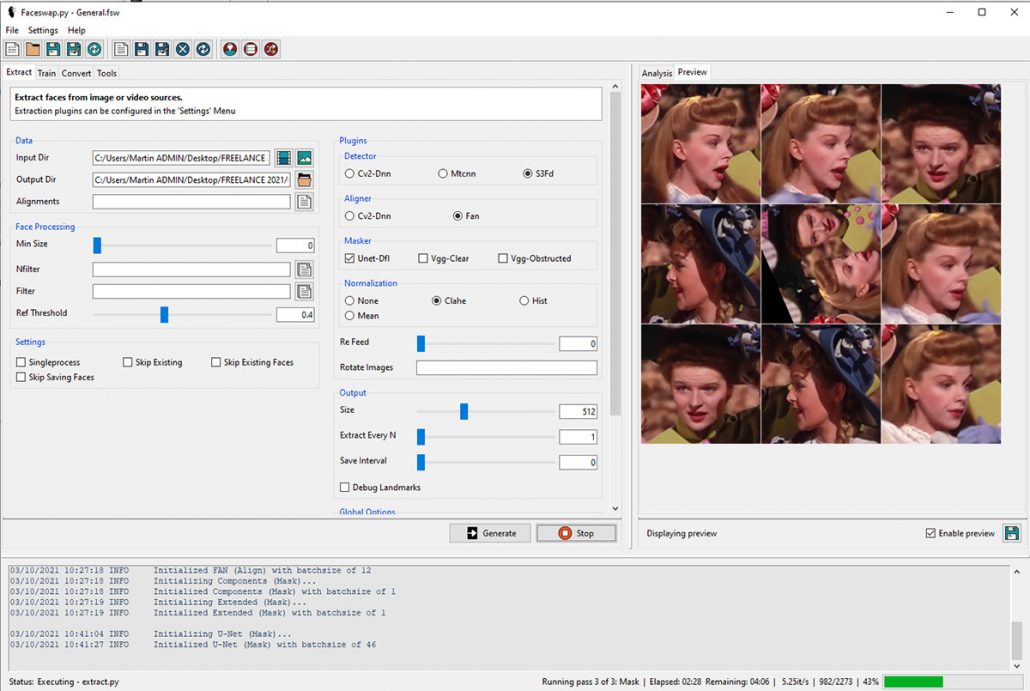Choose the Fan aligner
The image size is (1030, 691).
[466, 215]
